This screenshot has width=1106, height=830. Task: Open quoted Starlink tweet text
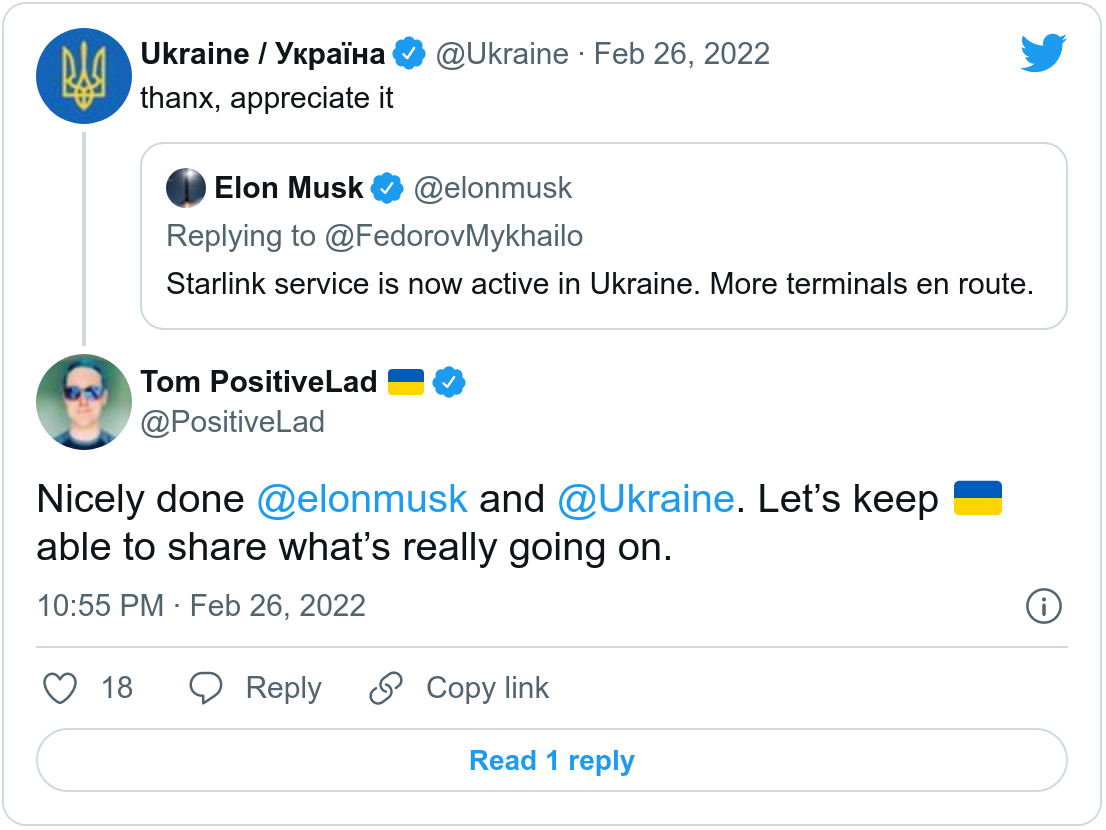[599, 284]
